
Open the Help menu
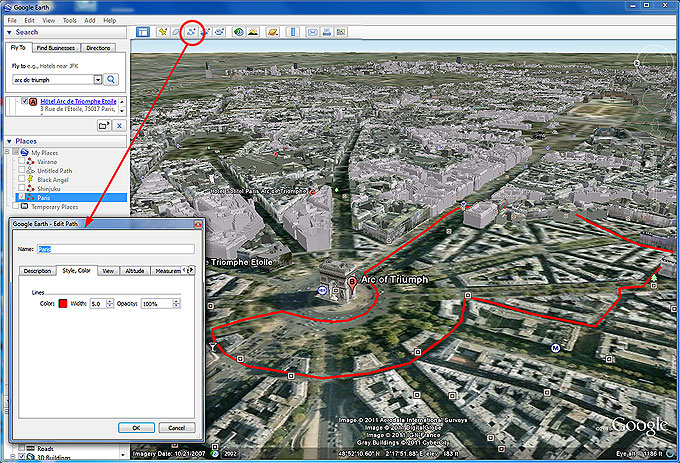click(110, 20)
